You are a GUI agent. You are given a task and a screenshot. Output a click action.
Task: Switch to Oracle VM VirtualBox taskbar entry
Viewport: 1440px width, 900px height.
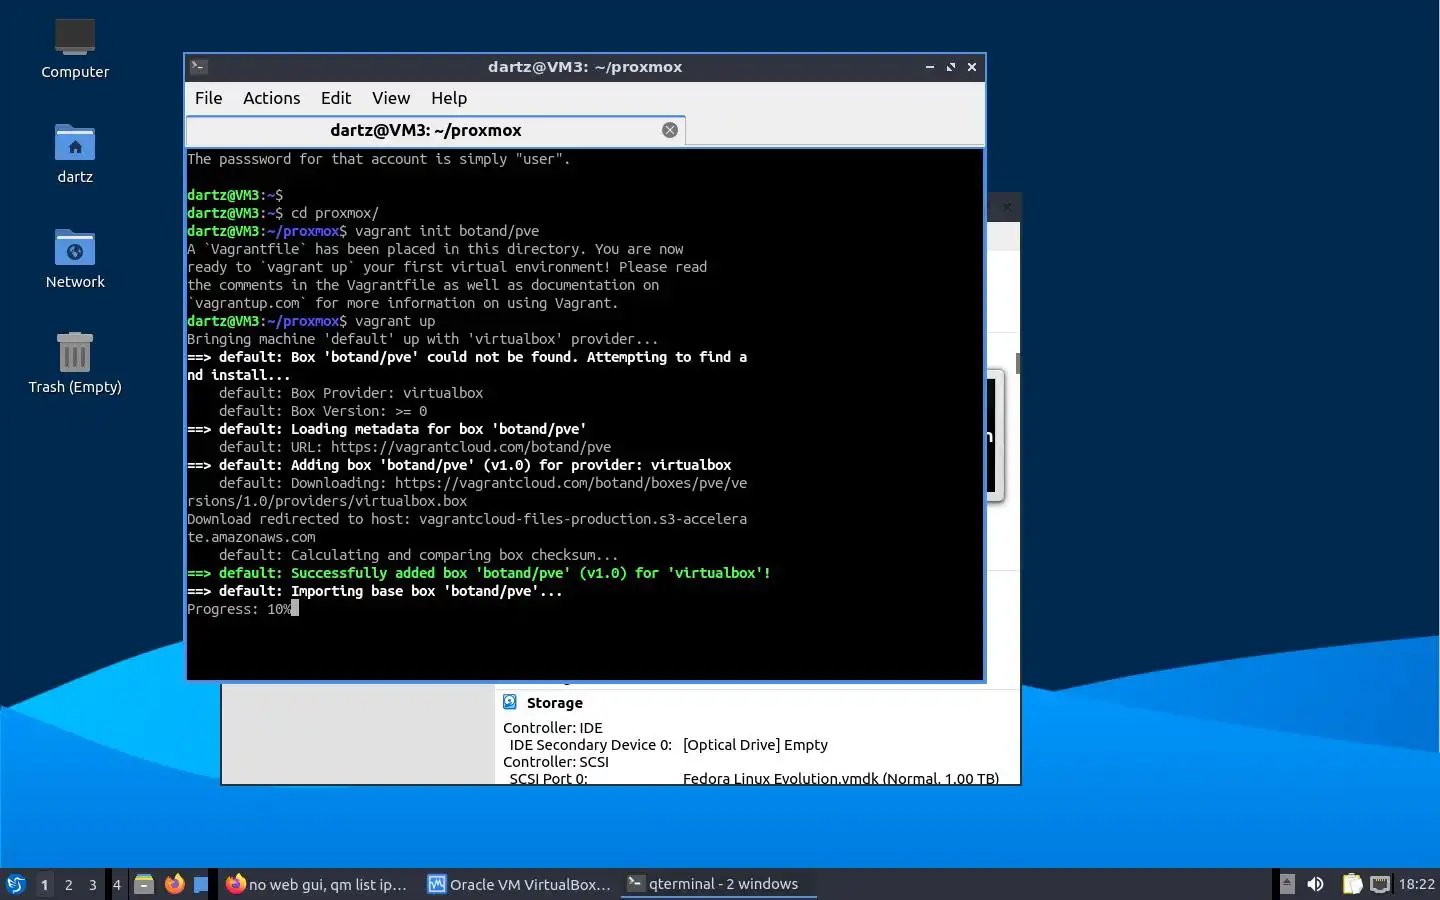tap(519, 884)
